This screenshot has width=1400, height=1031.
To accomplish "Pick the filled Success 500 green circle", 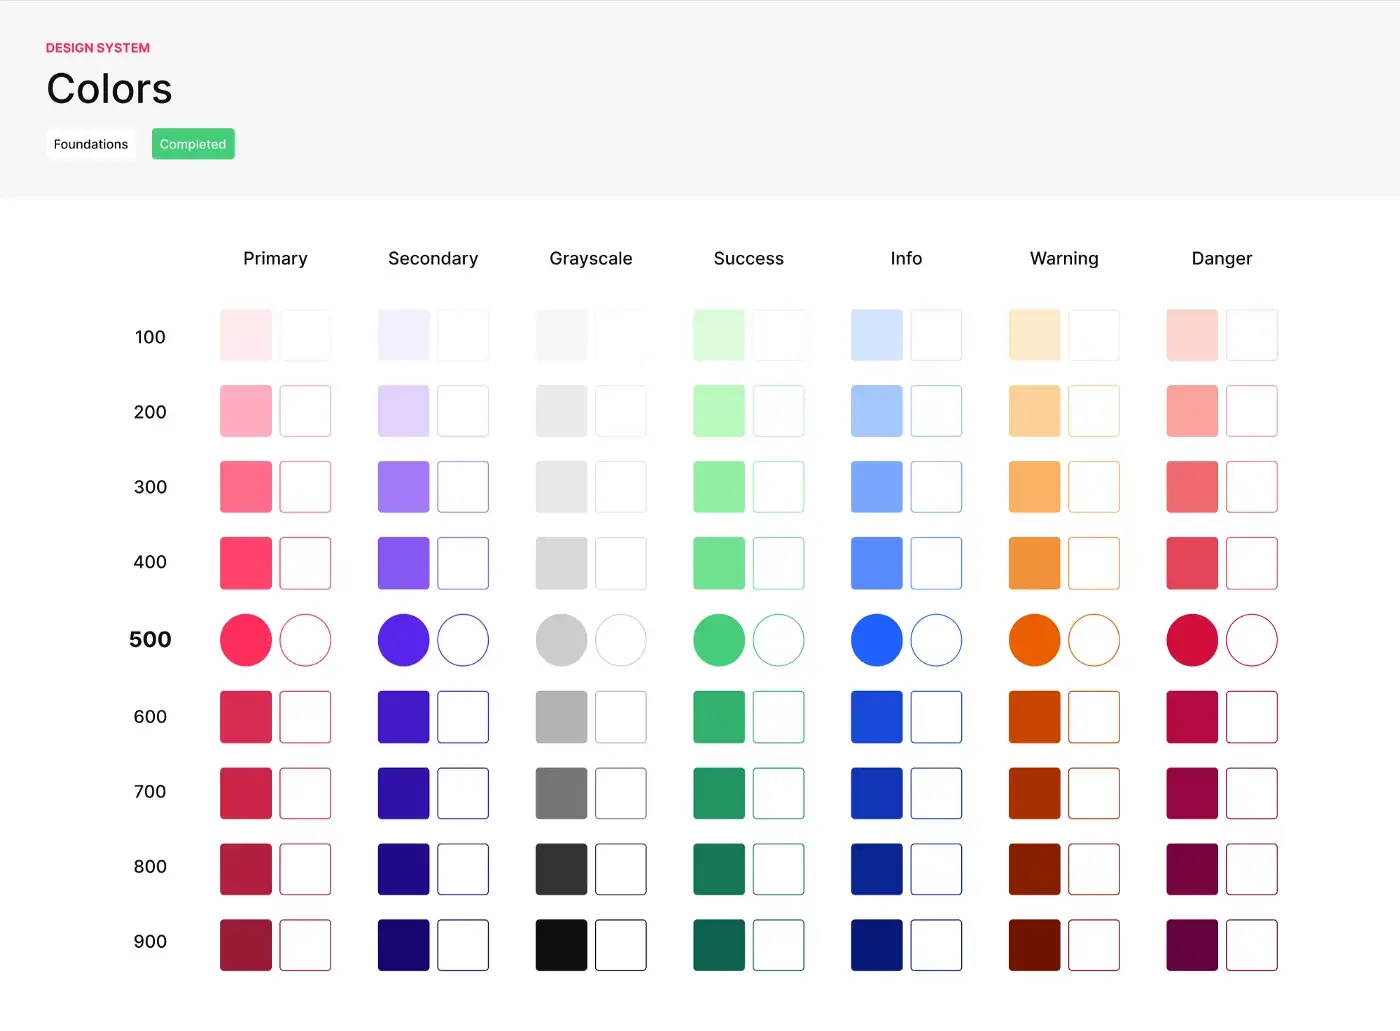I will point(719,640).
